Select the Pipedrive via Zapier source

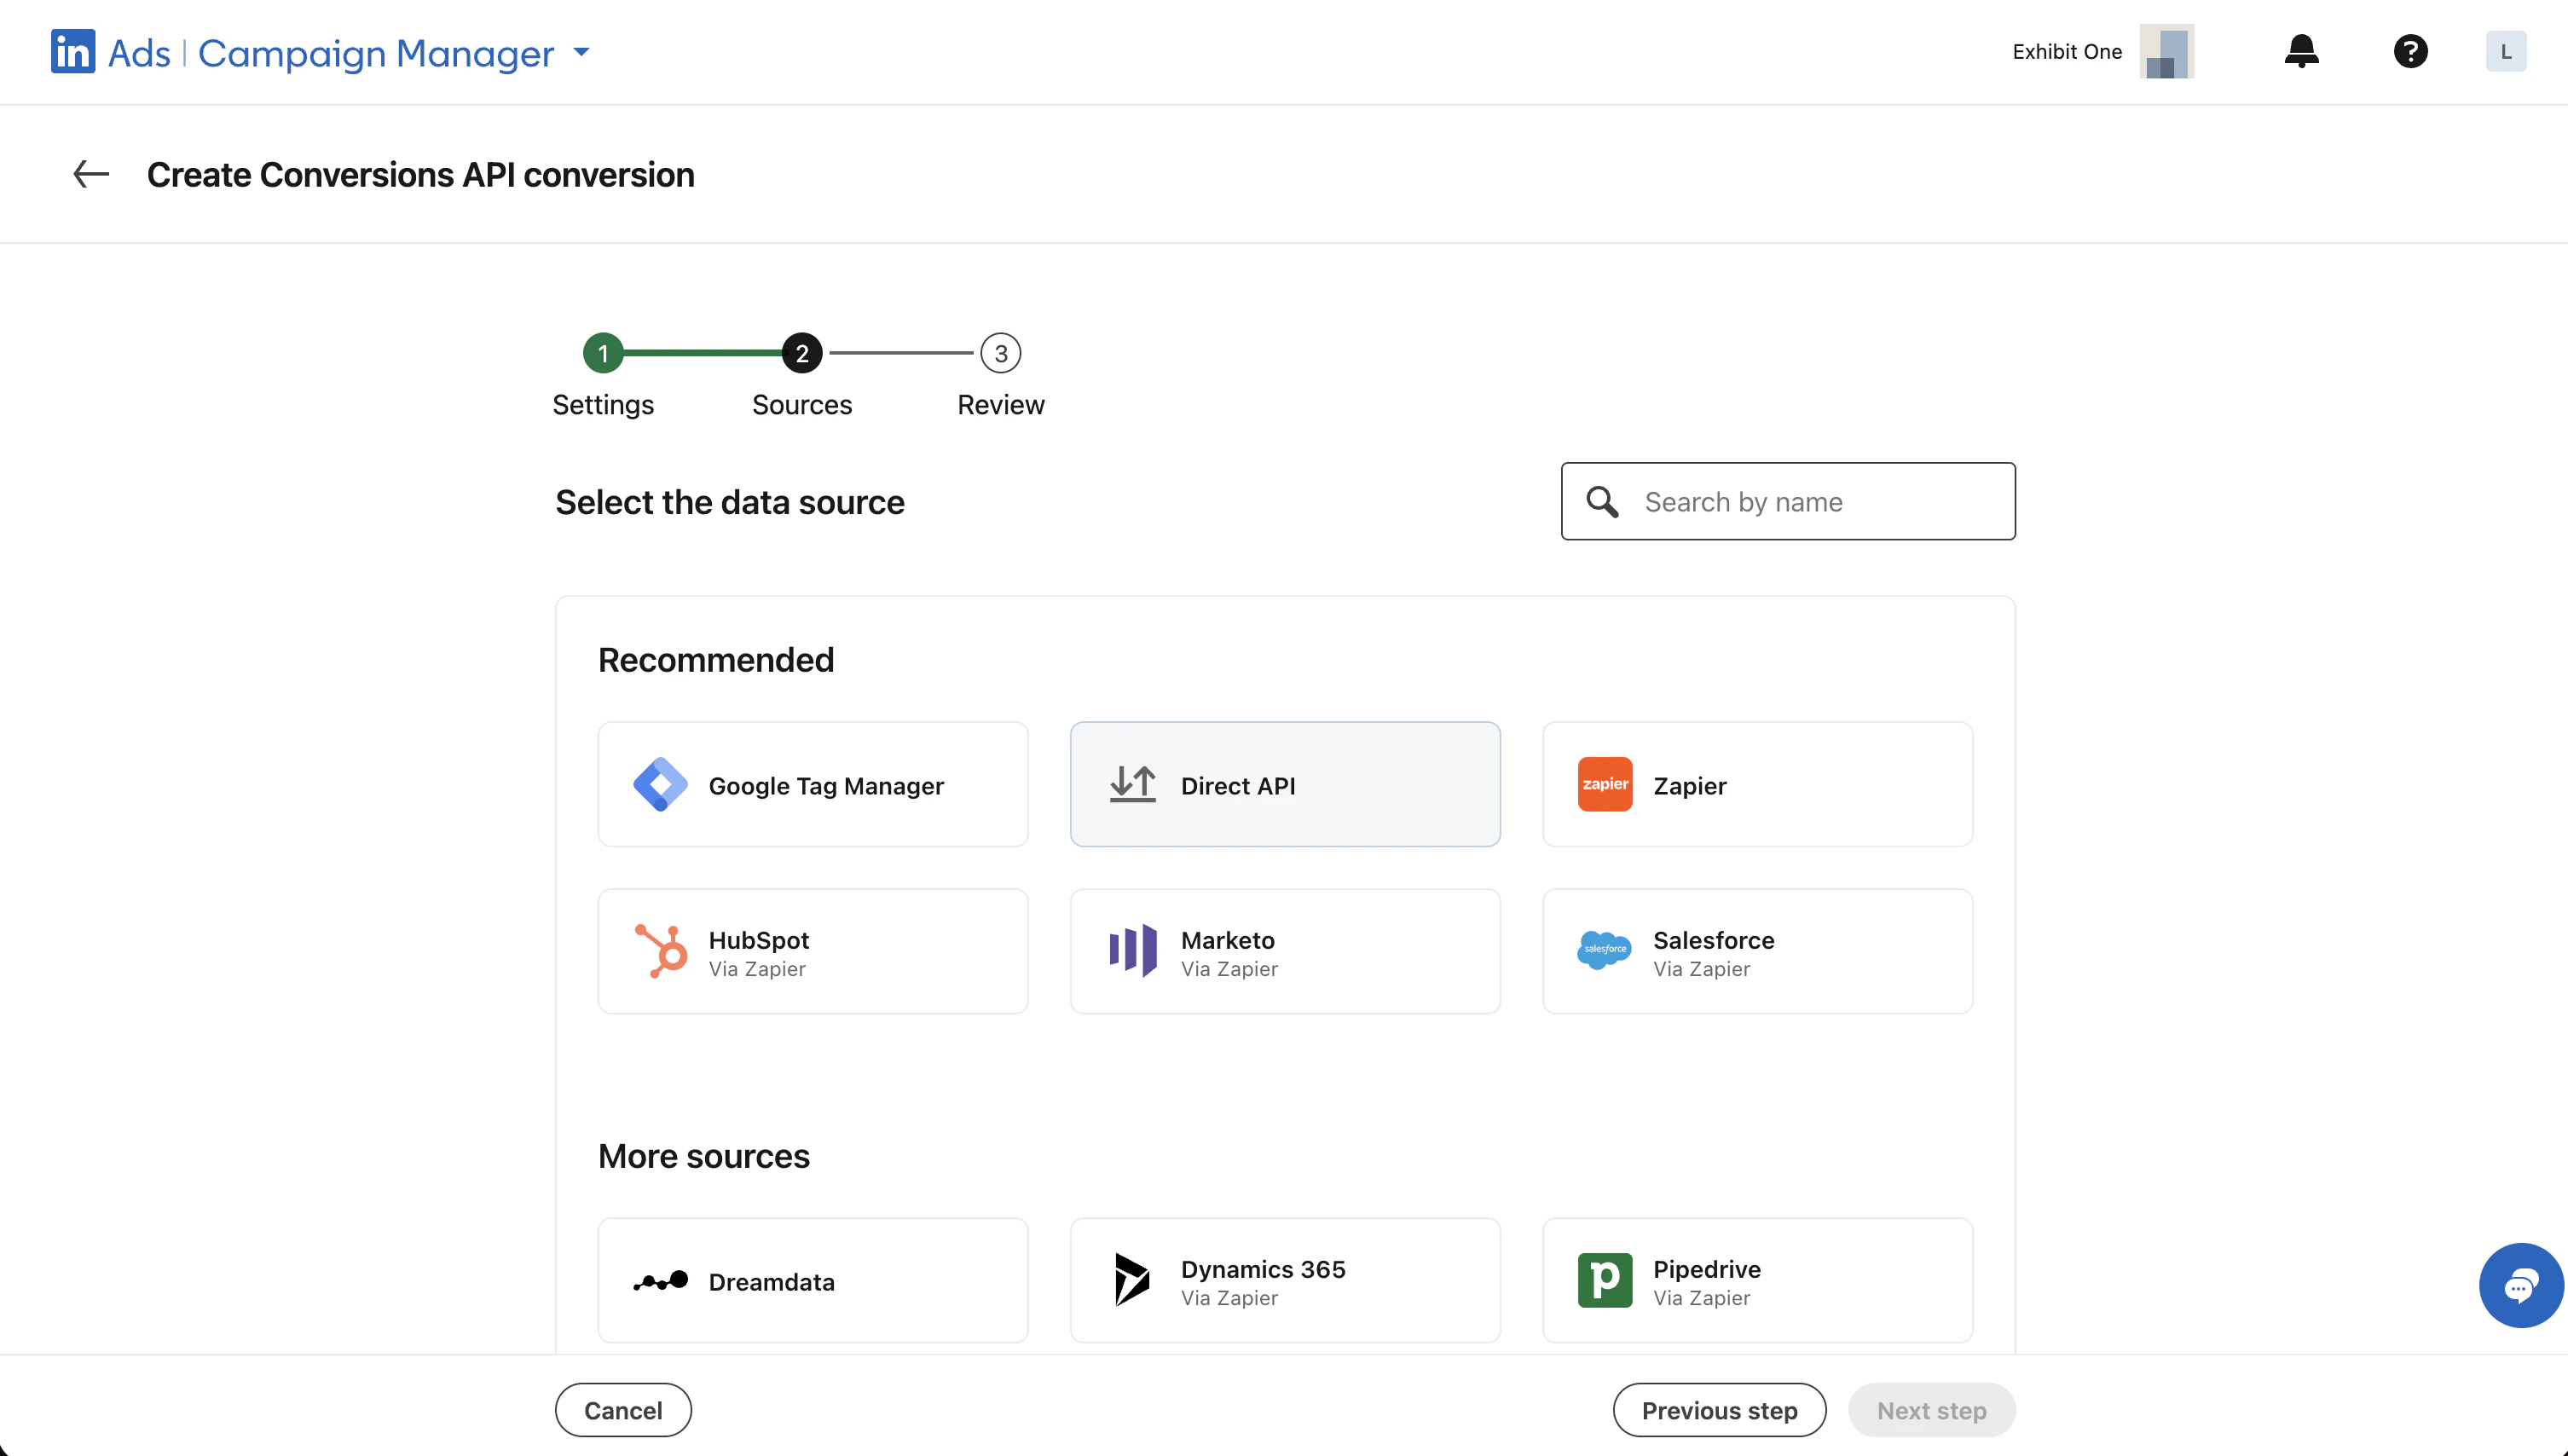(x=1757, y=1280)
